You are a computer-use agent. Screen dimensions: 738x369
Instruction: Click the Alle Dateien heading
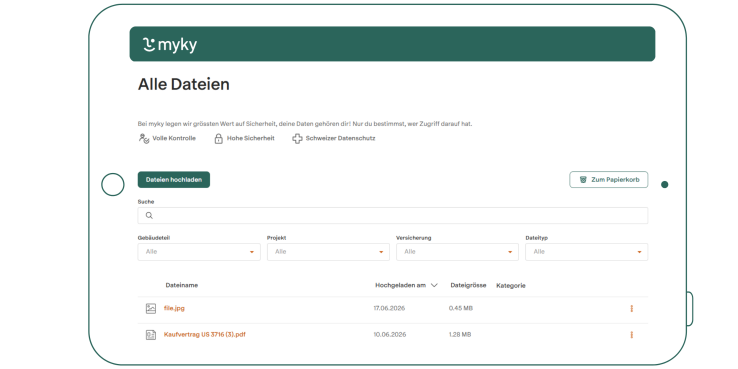click(x=184, y=85)
